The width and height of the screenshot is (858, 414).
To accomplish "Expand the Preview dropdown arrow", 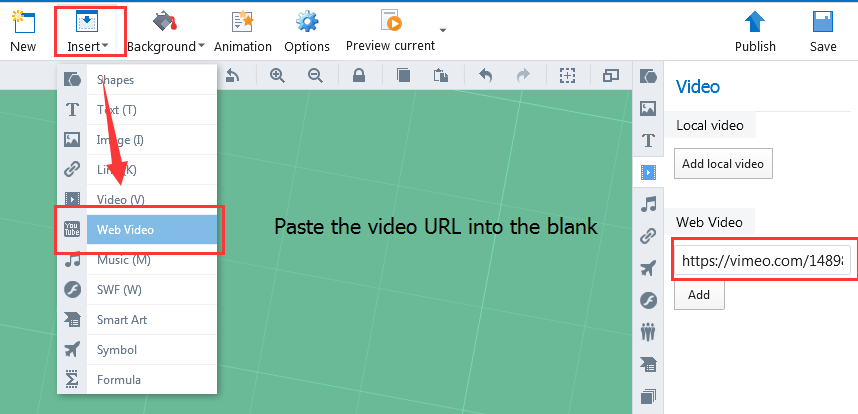I will point(443,31).
